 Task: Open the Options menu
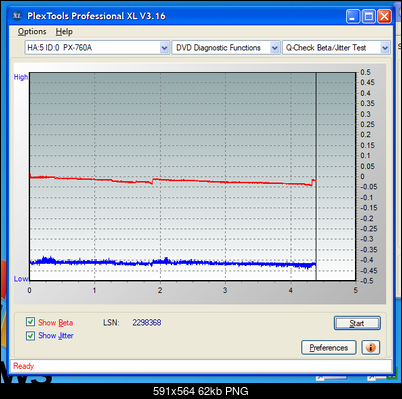pos(32,32)
